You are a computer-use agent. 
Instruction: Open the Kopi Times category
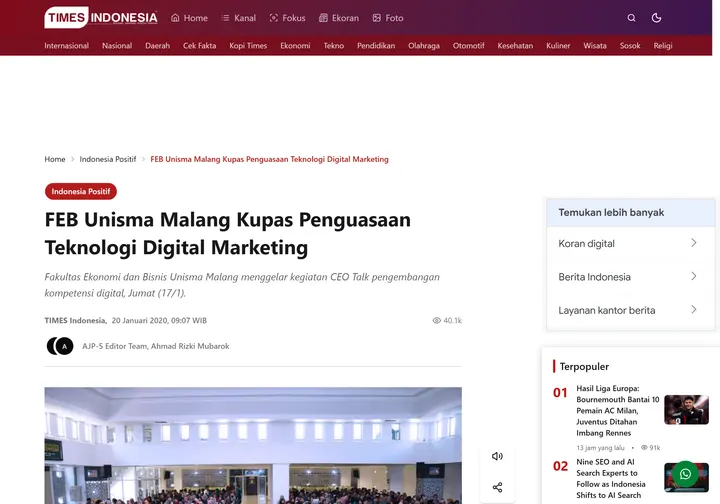coord(248,45)
